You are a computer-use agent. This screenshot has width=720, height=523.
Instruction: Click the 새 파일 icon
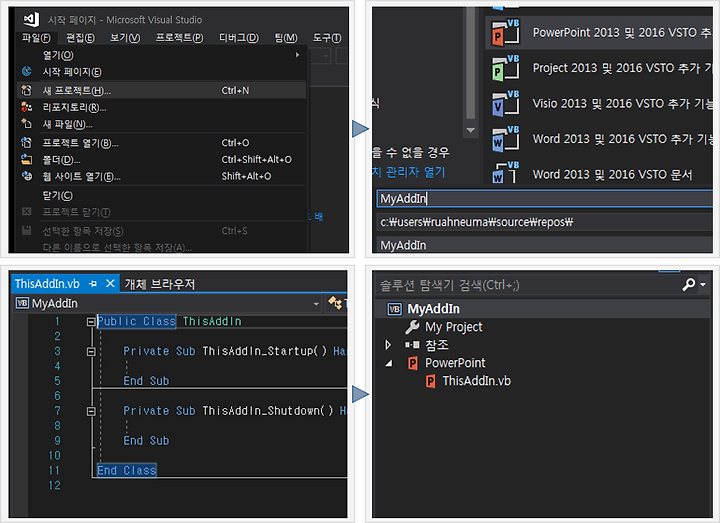[x=27, y=124]
